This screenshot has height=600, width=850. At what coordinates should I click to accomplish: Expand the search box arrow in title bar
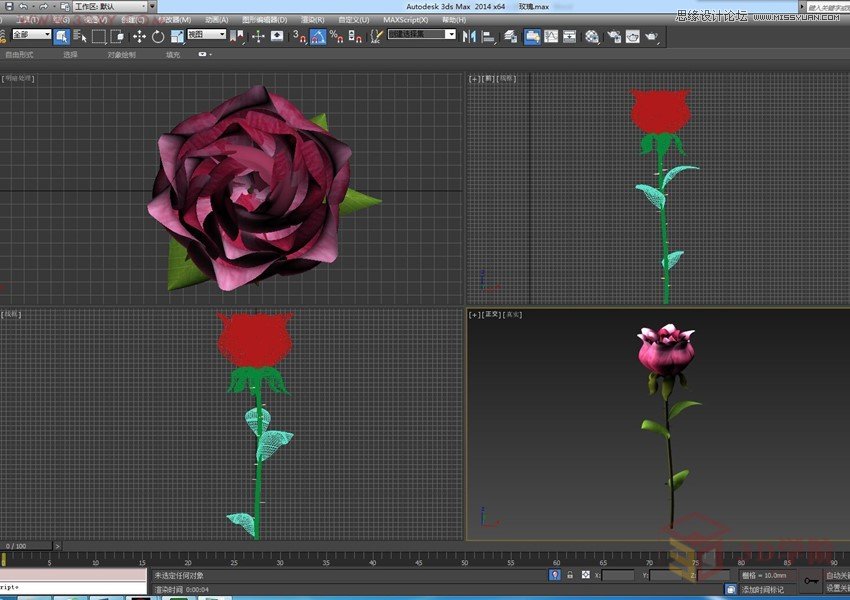802,7
